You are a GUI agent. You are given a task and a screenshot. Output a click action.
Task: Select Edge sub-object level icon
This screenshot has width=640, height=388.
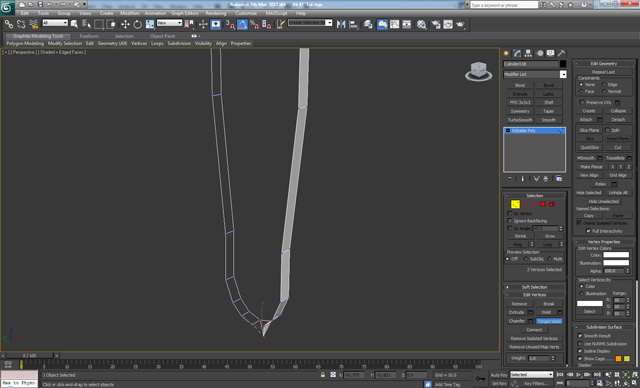(x=525, y=204)
